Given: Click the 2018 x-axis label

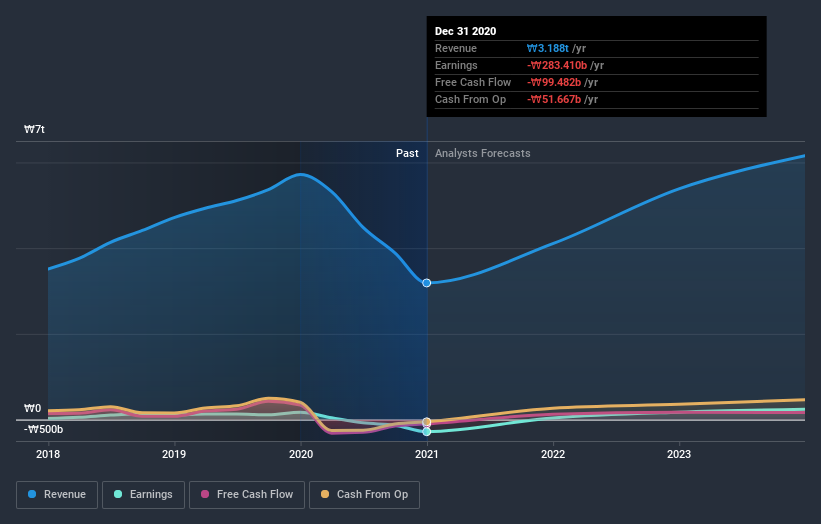Looking at the screenshot, I should [48, 454].
